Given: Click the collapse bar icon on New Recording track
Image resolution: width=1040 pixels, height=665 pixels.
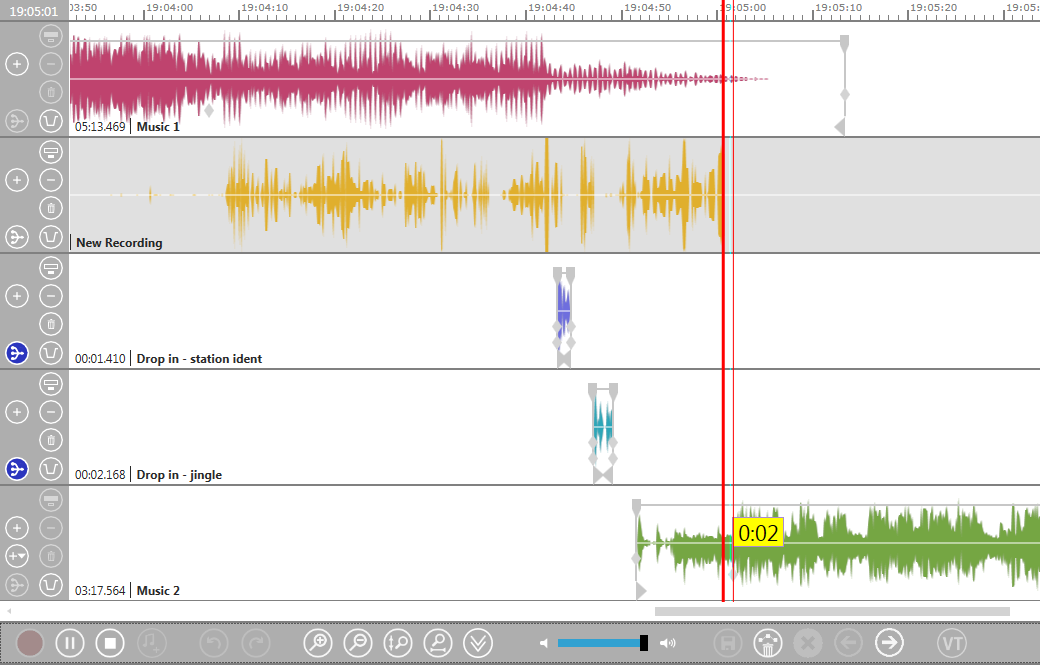Looking at the screenshot, I should pyautogui.click(x=51, y=152).
